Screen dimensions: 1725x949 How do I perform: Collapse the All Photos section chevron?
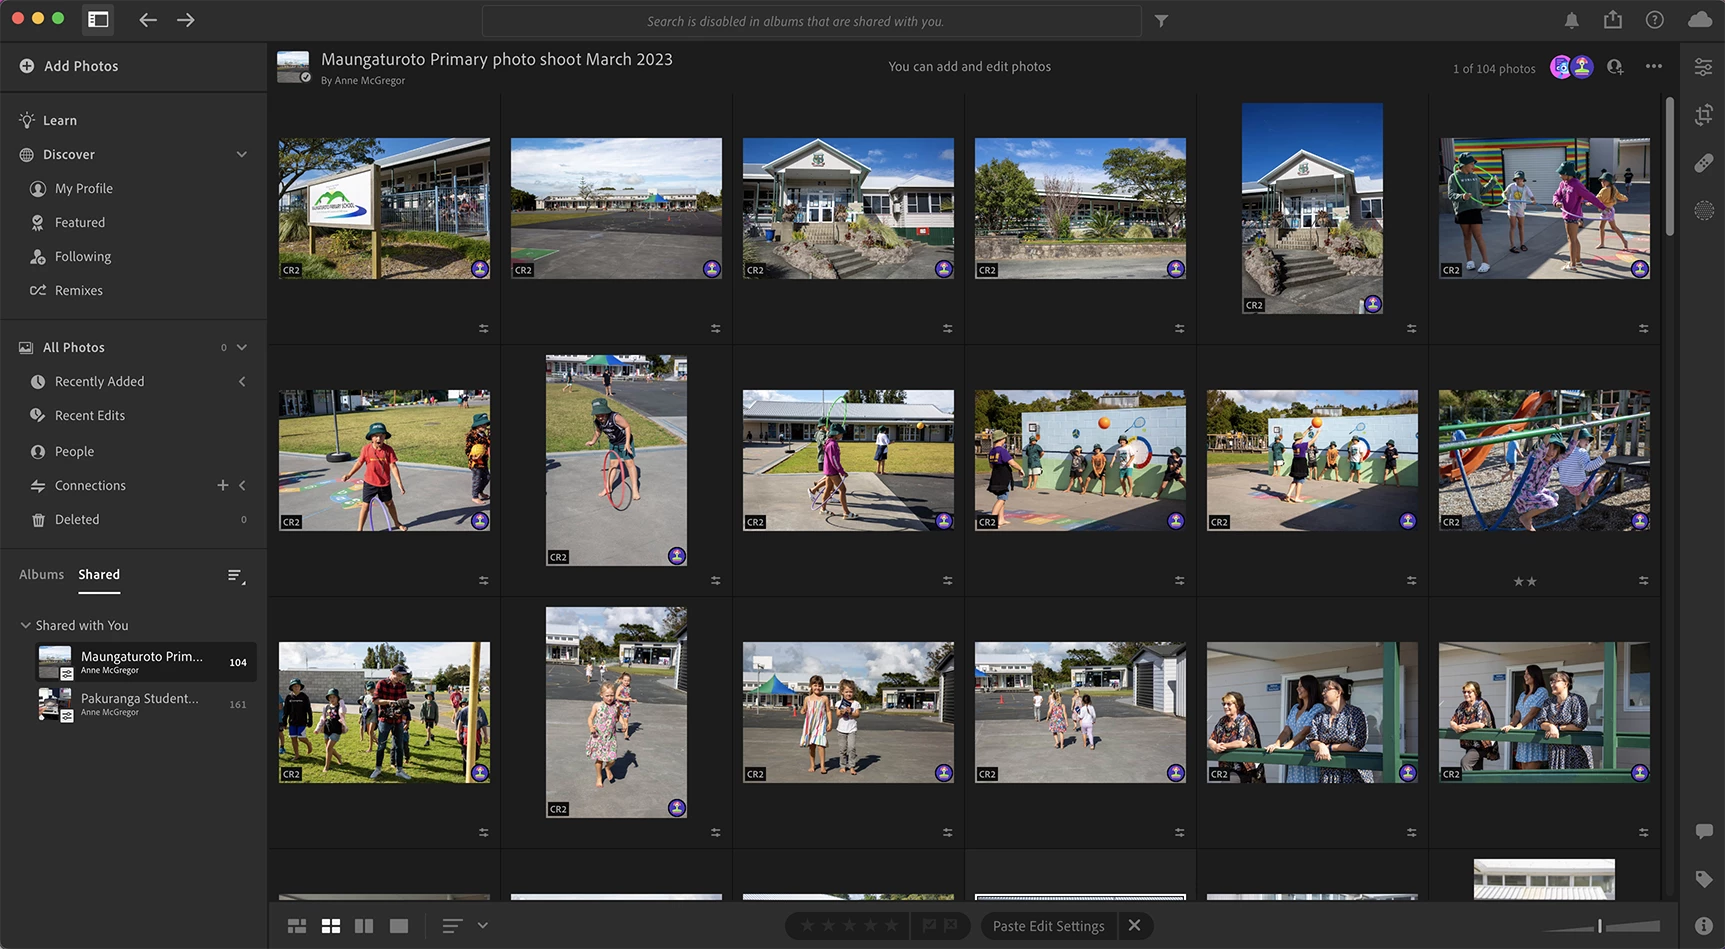[241, 347]
